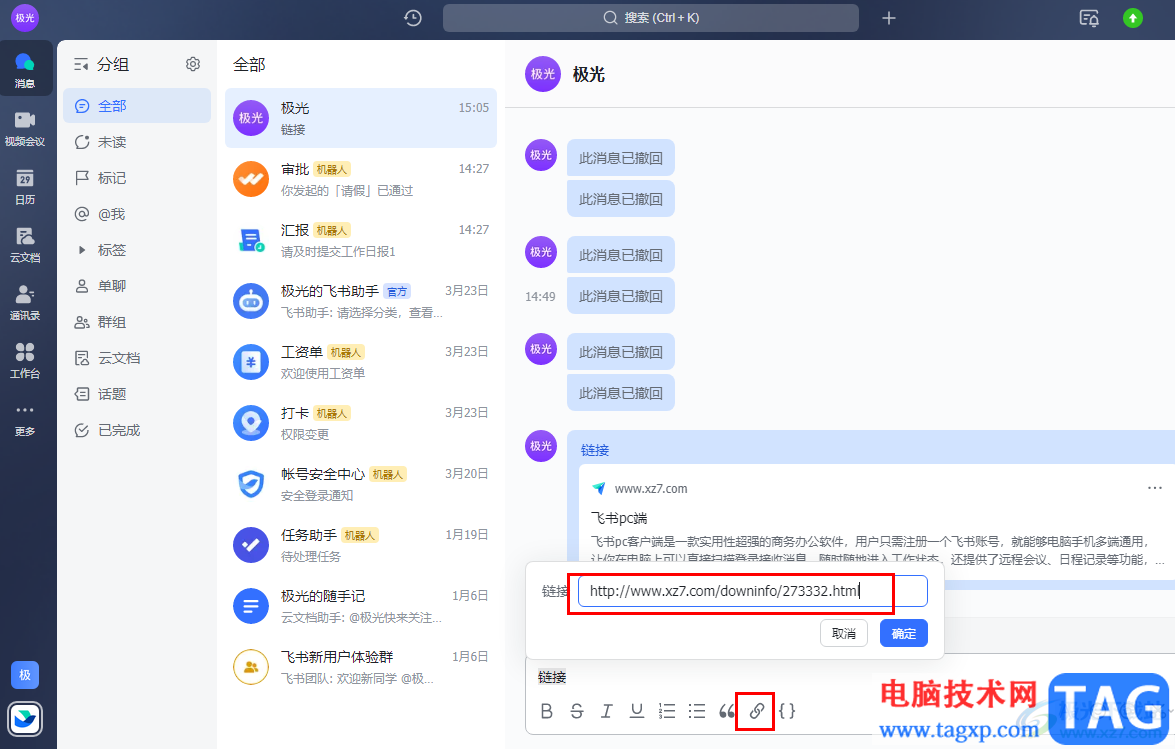Click the 14:49 recalled message bubble

(x=620, y=296)
